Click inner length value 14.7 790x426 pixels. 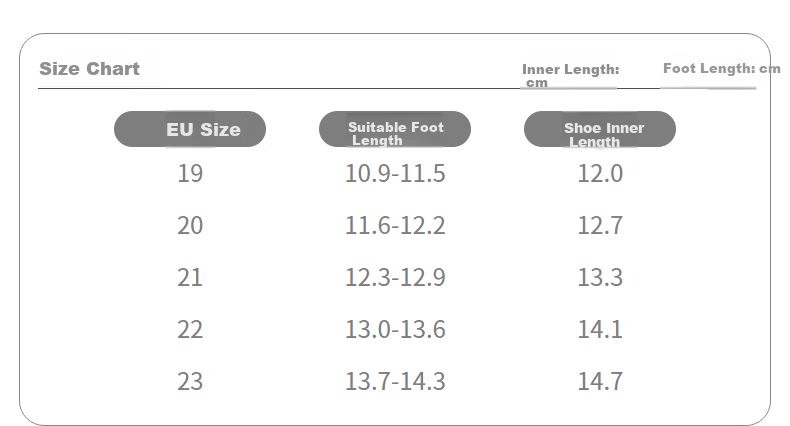pos(600,381)
